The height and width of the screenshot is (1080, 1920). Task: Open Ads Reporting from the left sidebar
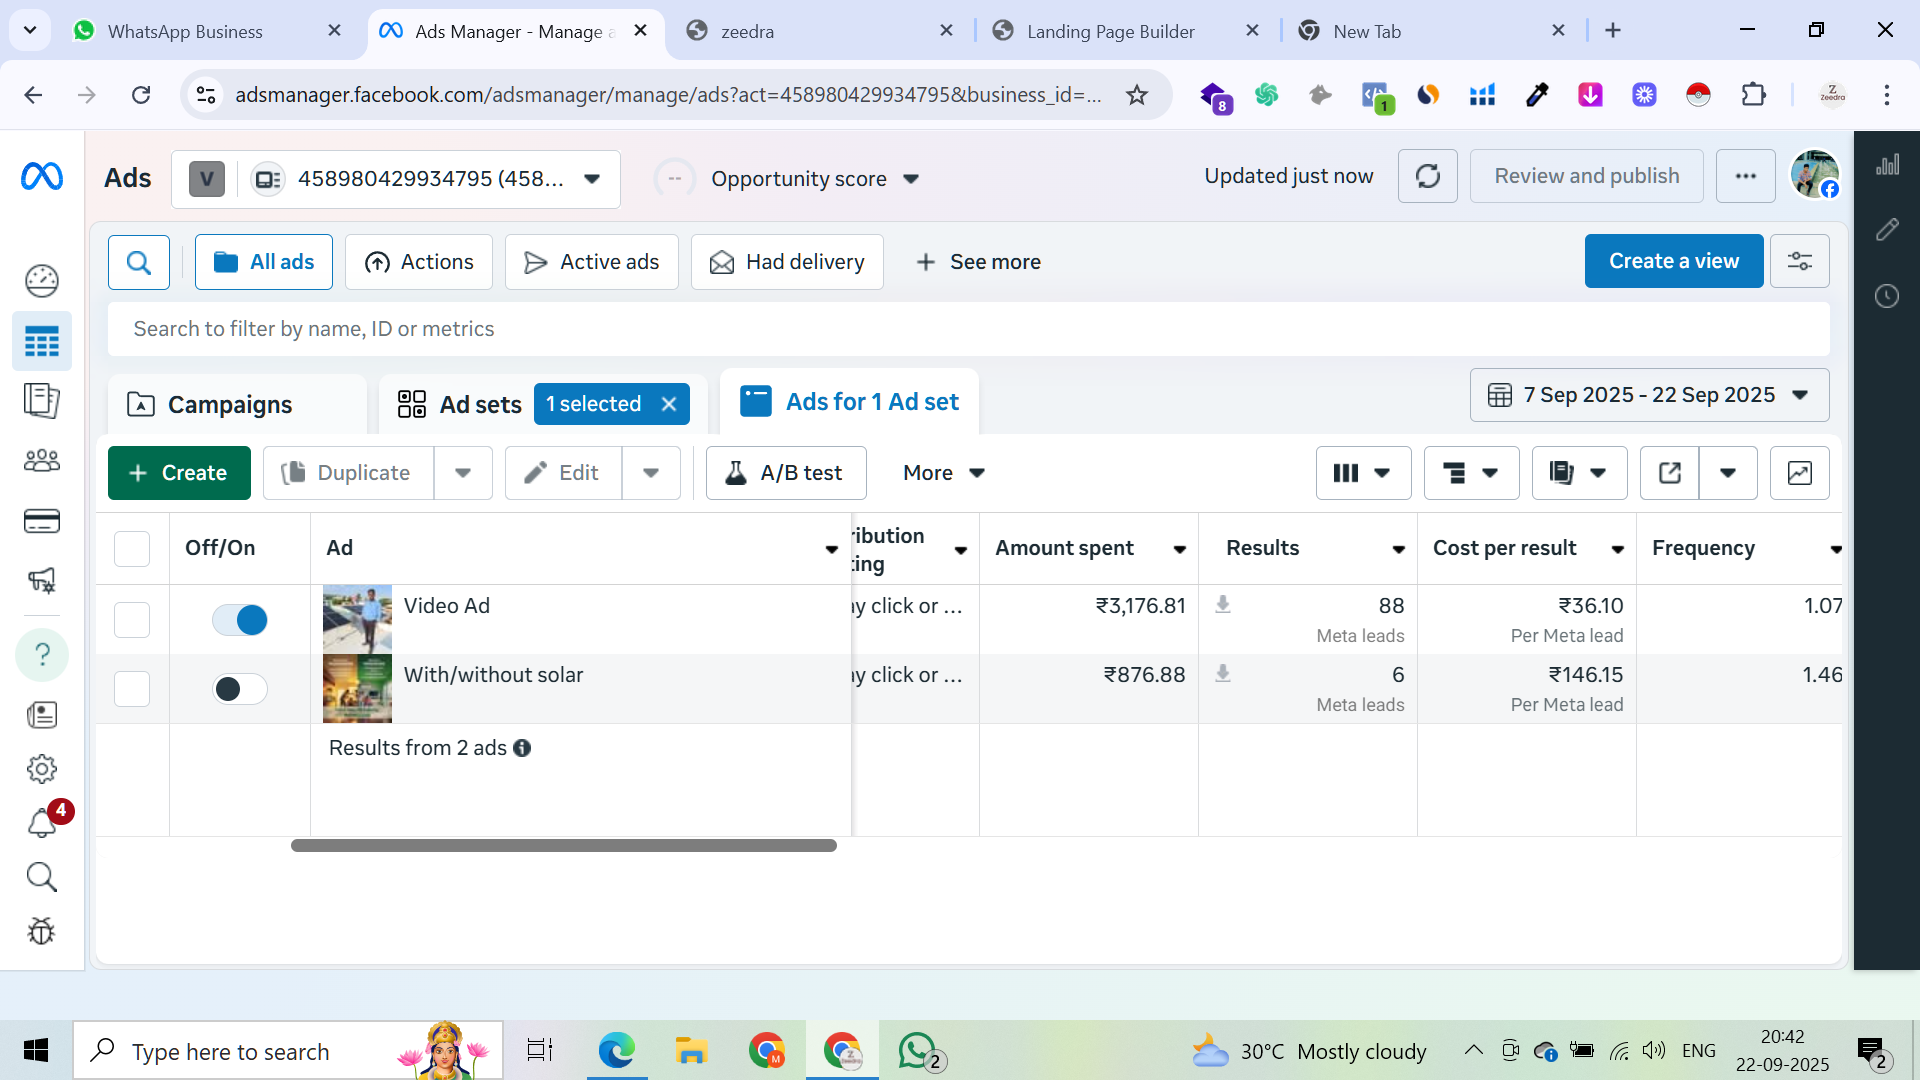tap(42, 401)
